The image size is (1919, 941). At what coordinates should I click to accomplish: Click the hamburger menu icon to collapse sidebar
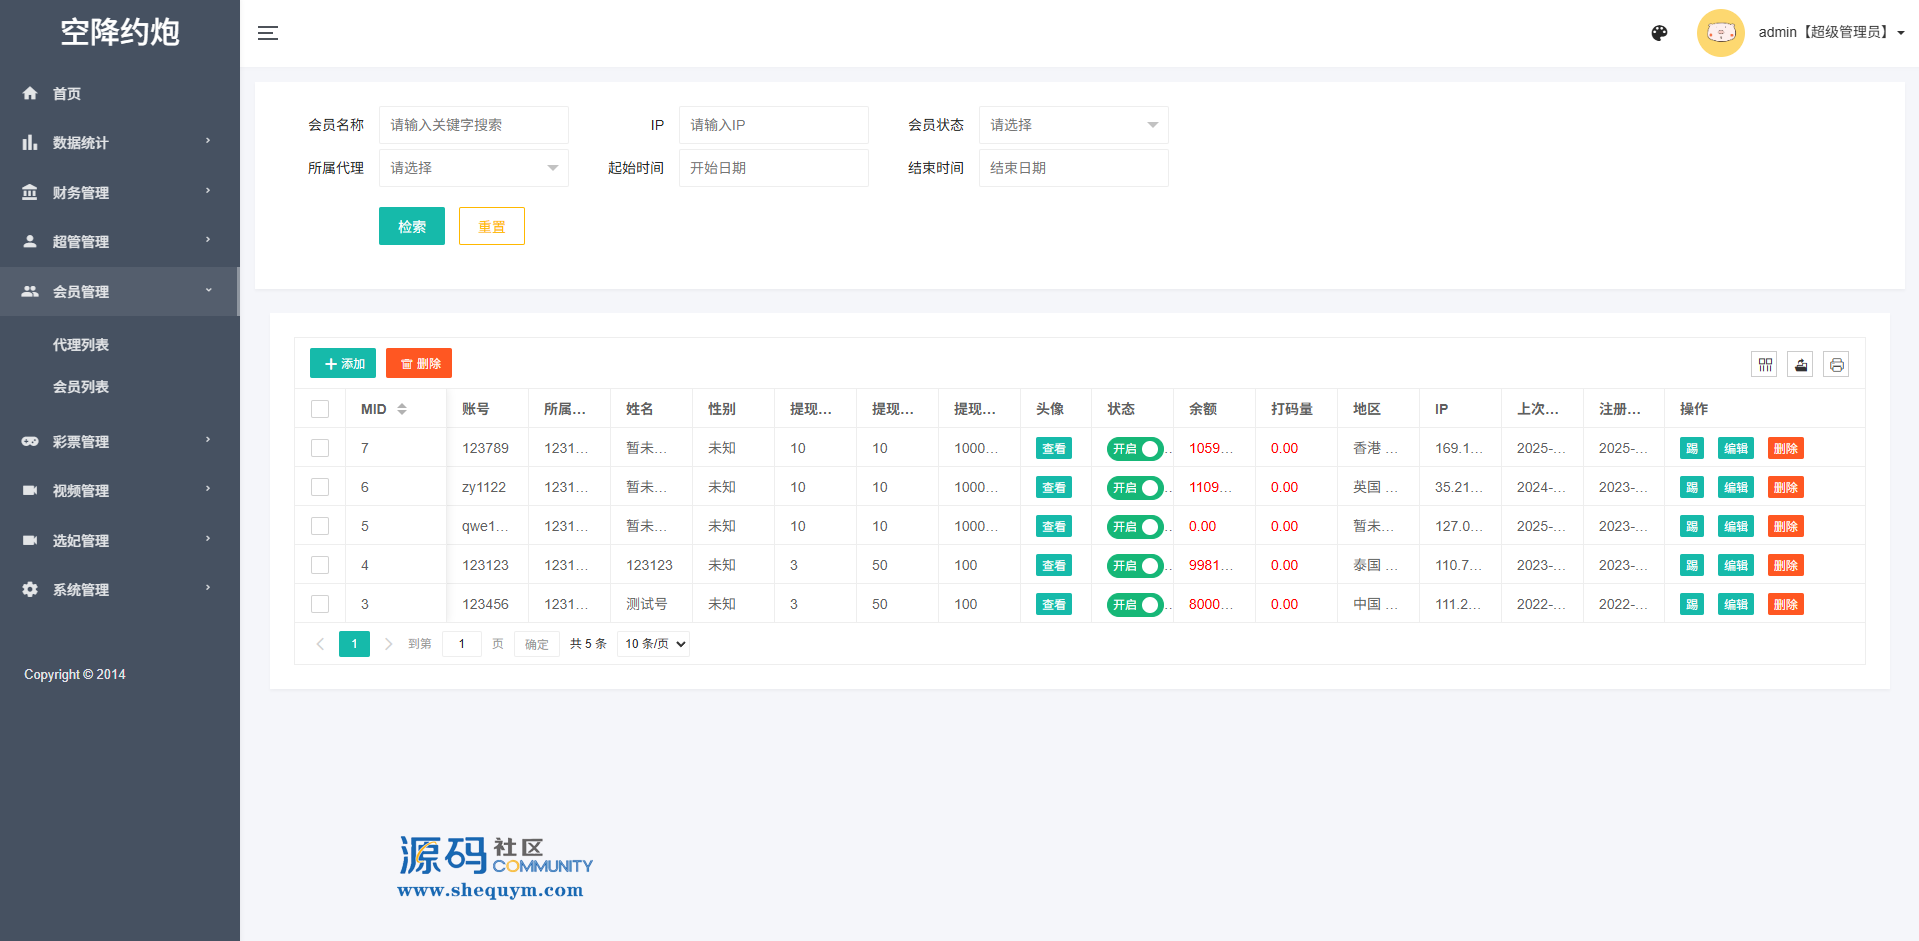point(268,33)
